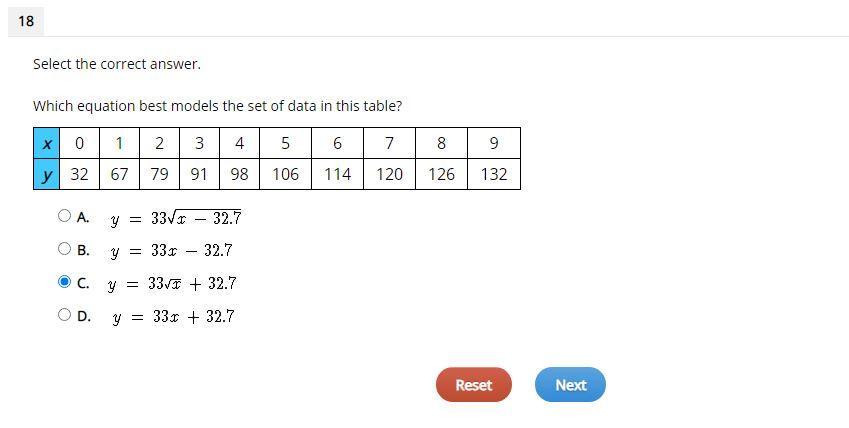Click table cell with value 32
Image resolution: width=849 pixels, height=428 pixels.
[x=80, y=174]
